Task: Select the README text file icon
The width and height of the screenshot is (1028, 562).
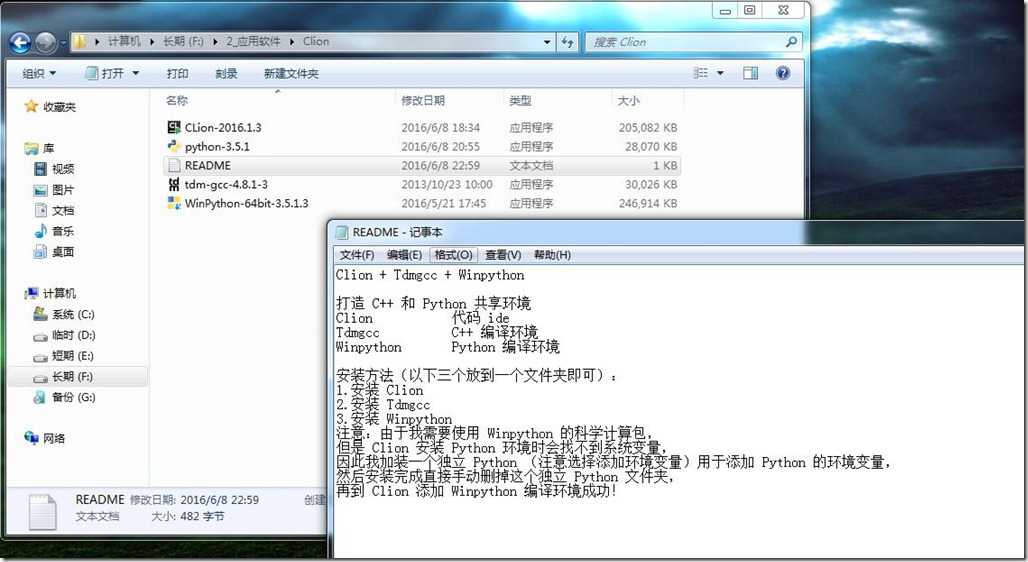Action: point(174,165)
